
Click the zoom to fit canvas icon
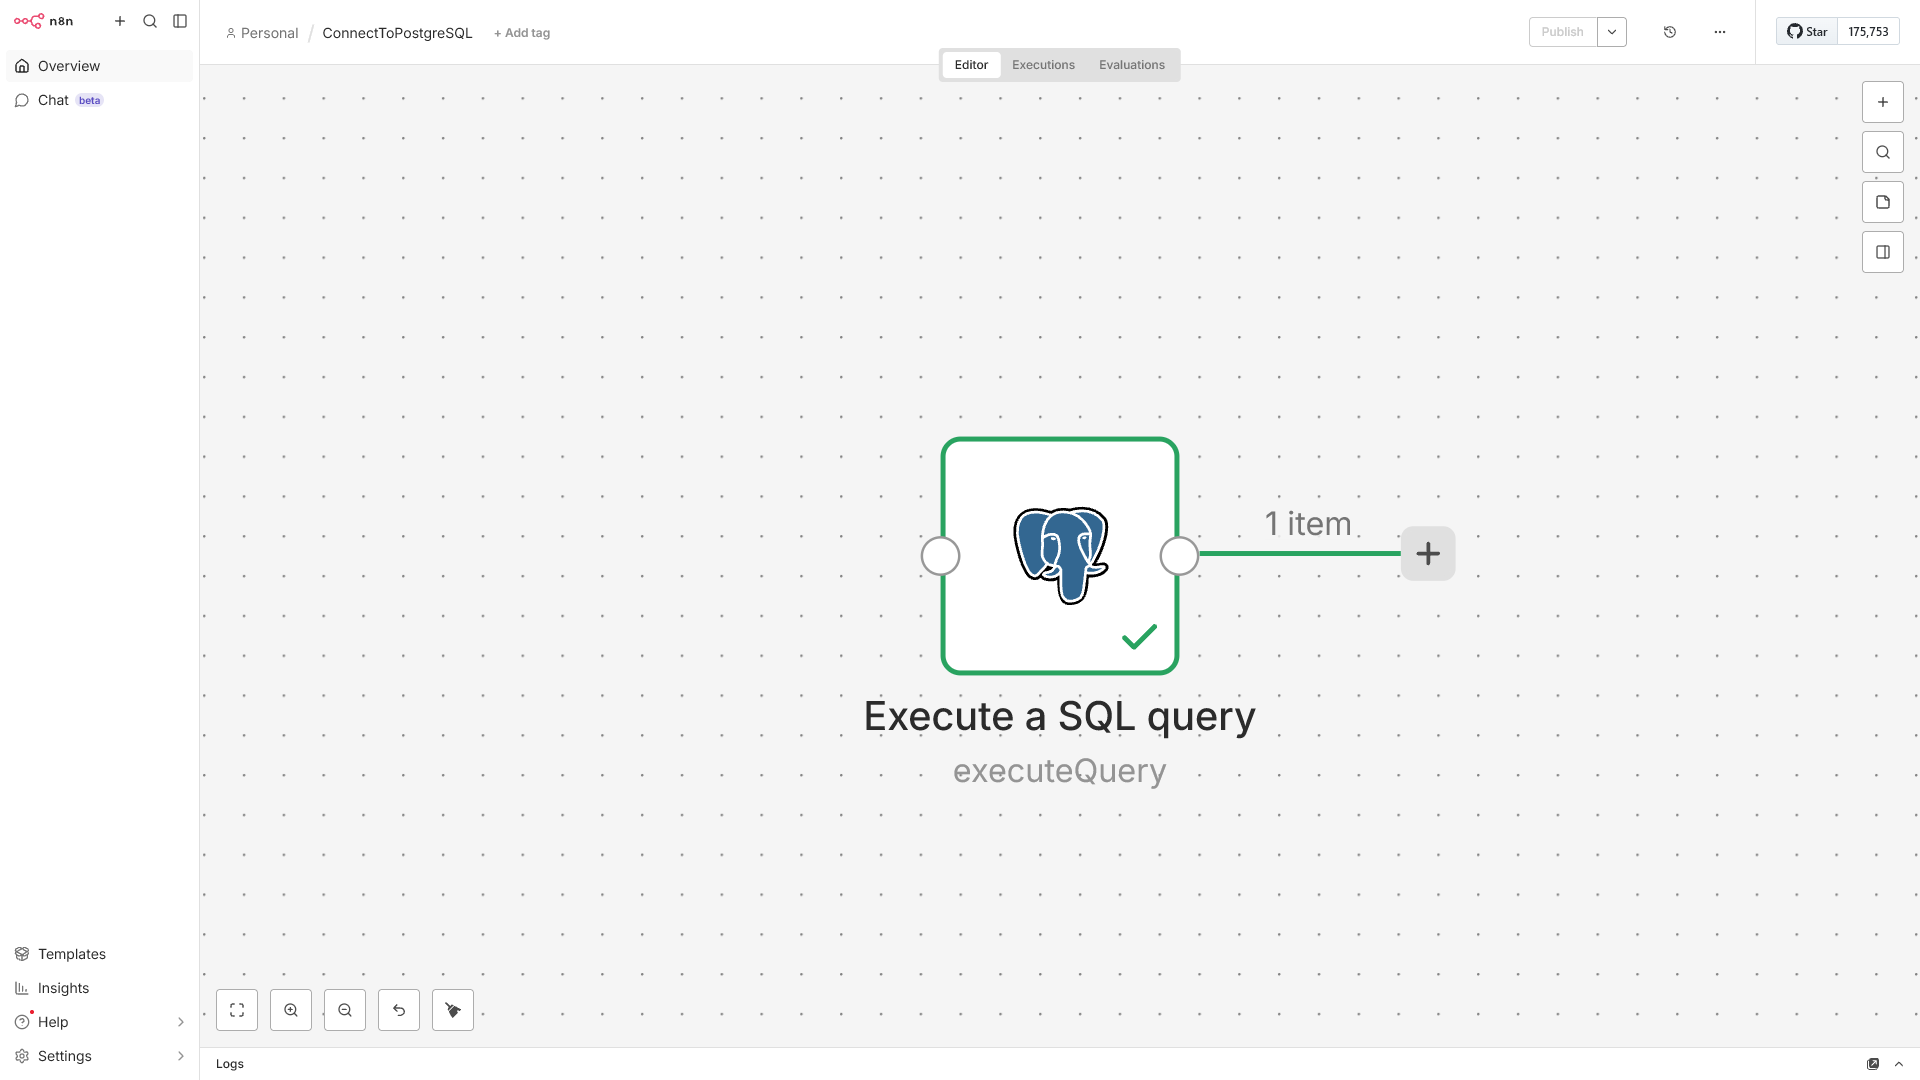pyautogui.click(x=237, y=1010)
